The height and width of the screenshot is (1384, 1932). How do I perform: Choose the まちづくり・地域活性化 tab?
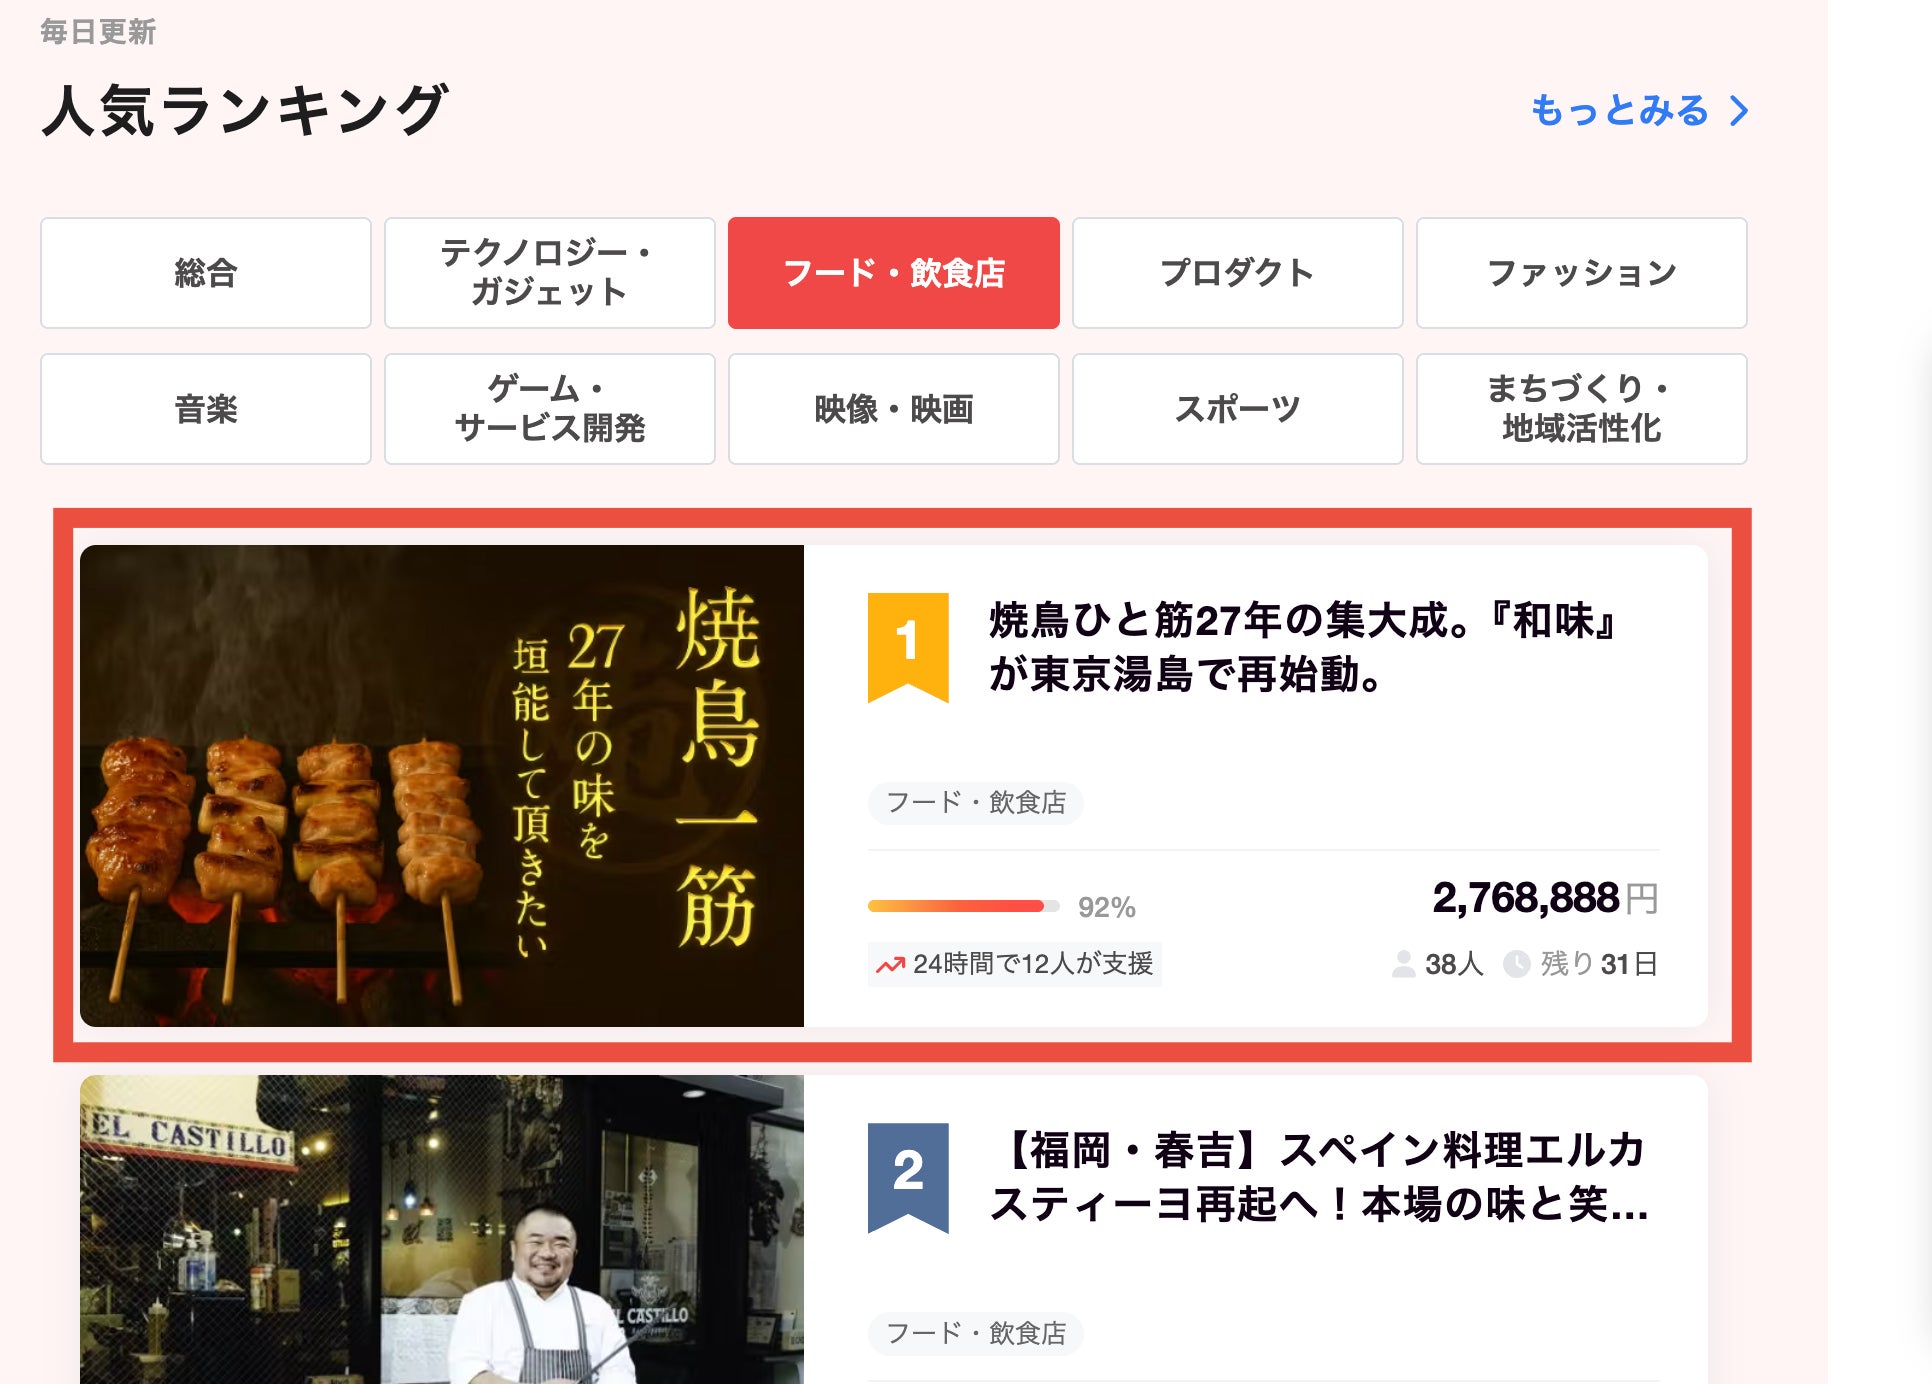coord(1582,409)
